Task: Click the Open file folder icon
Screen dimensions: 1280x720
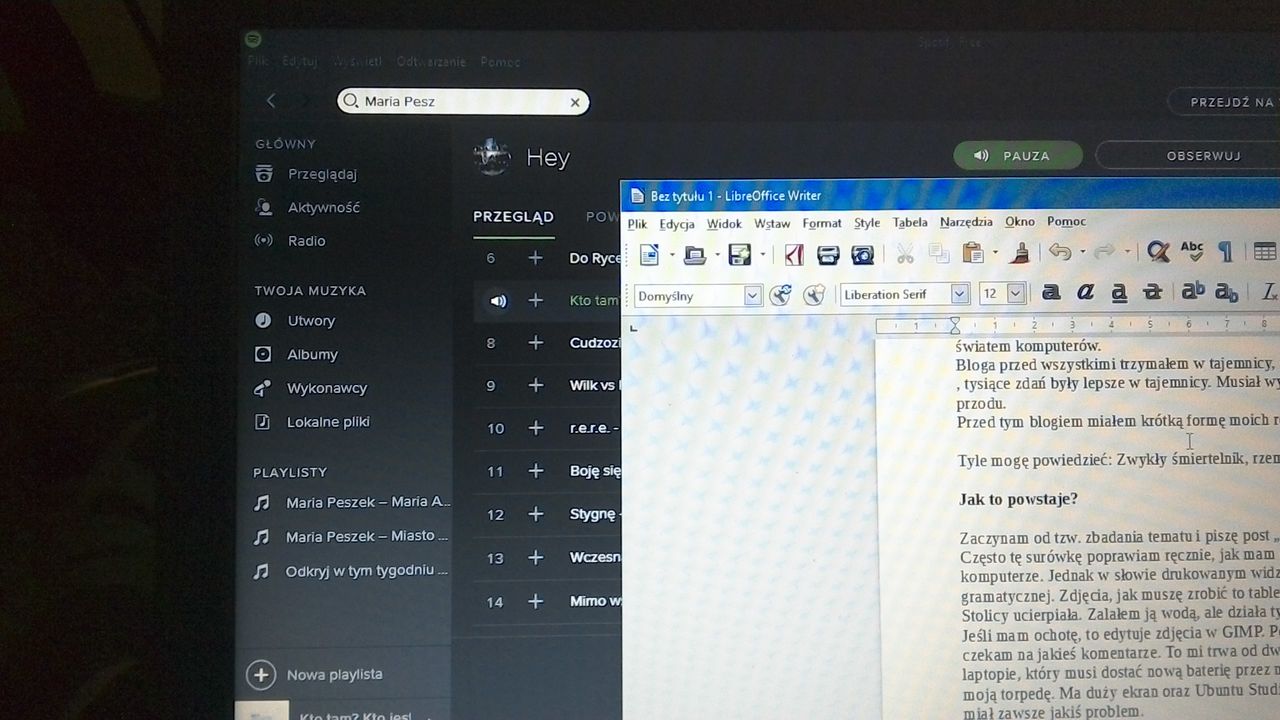Action: tap(694, 255)
